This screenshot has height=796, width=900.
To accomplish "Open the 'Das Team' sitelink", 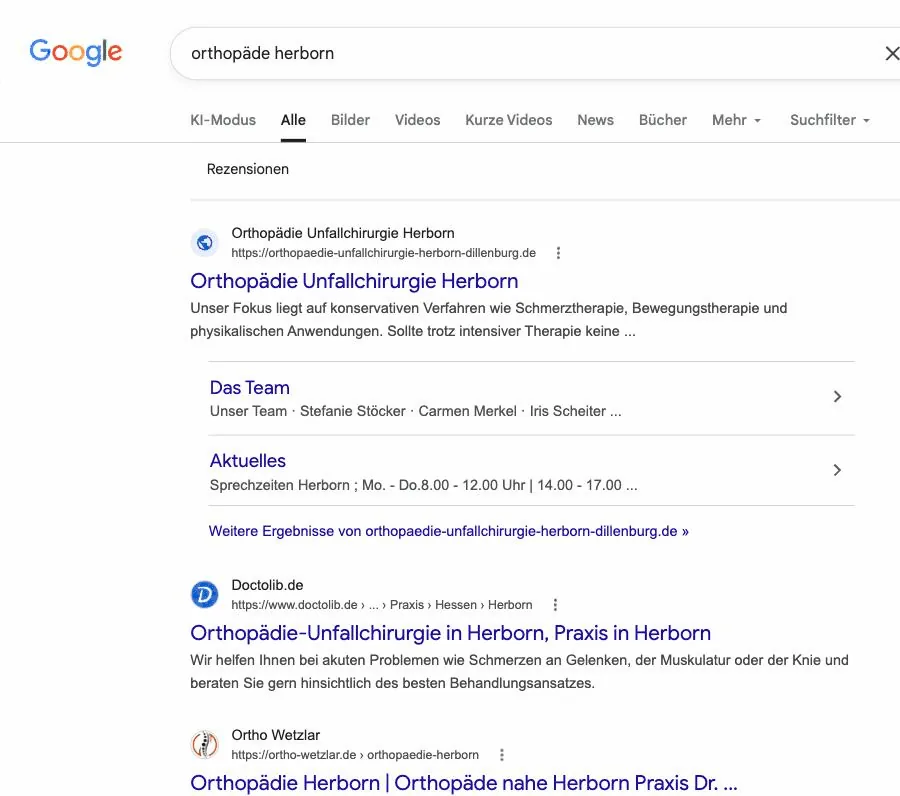I will click(x=250, y=388).
